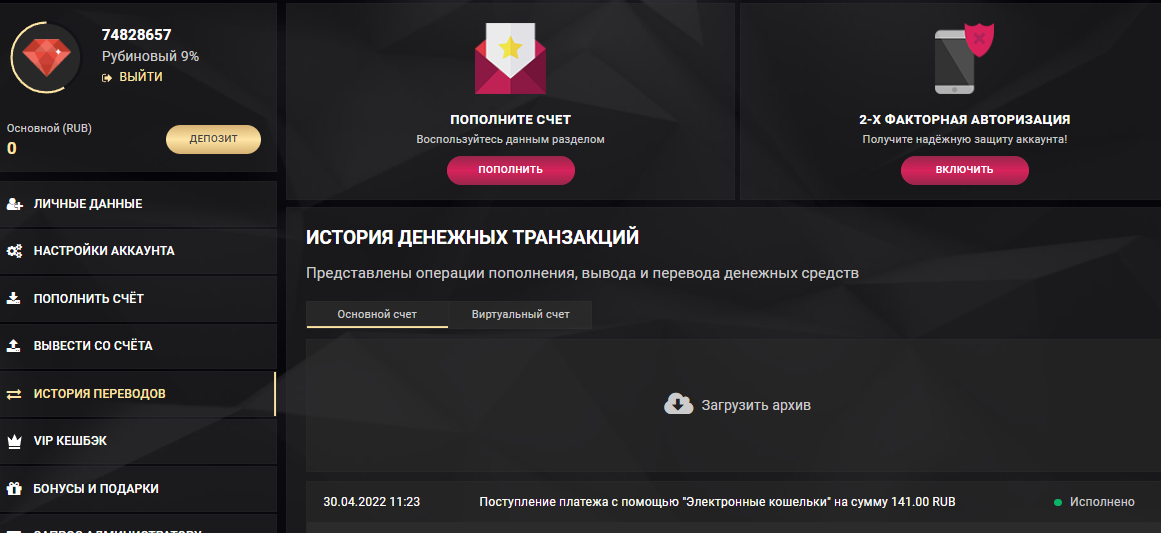Screen dimensions: 1161x533
Task: Enable two-factor auth with ВКЛЮЧИТЬ button
Action: point(965,170)
